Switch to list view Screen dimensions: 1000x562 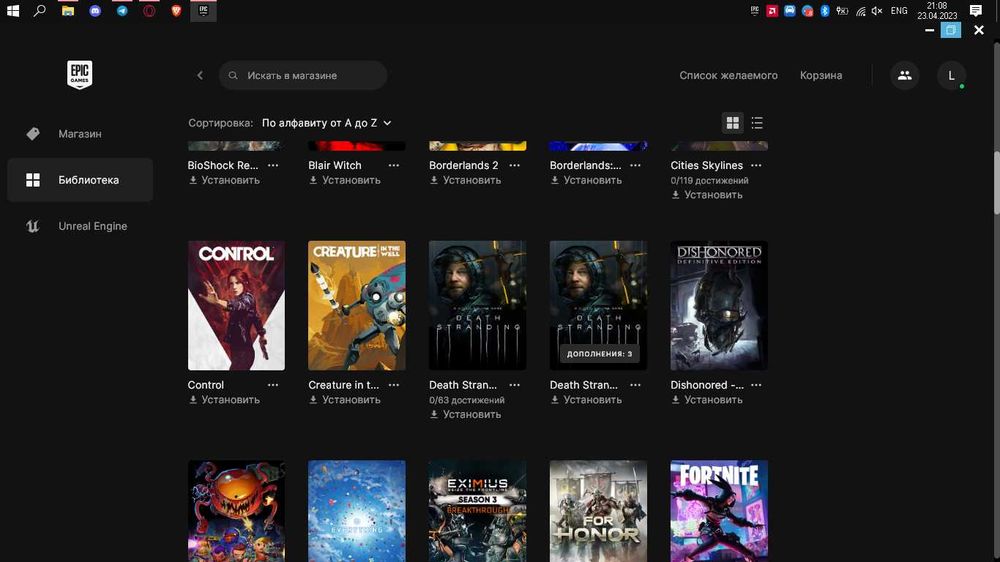(x=757, y=122)
